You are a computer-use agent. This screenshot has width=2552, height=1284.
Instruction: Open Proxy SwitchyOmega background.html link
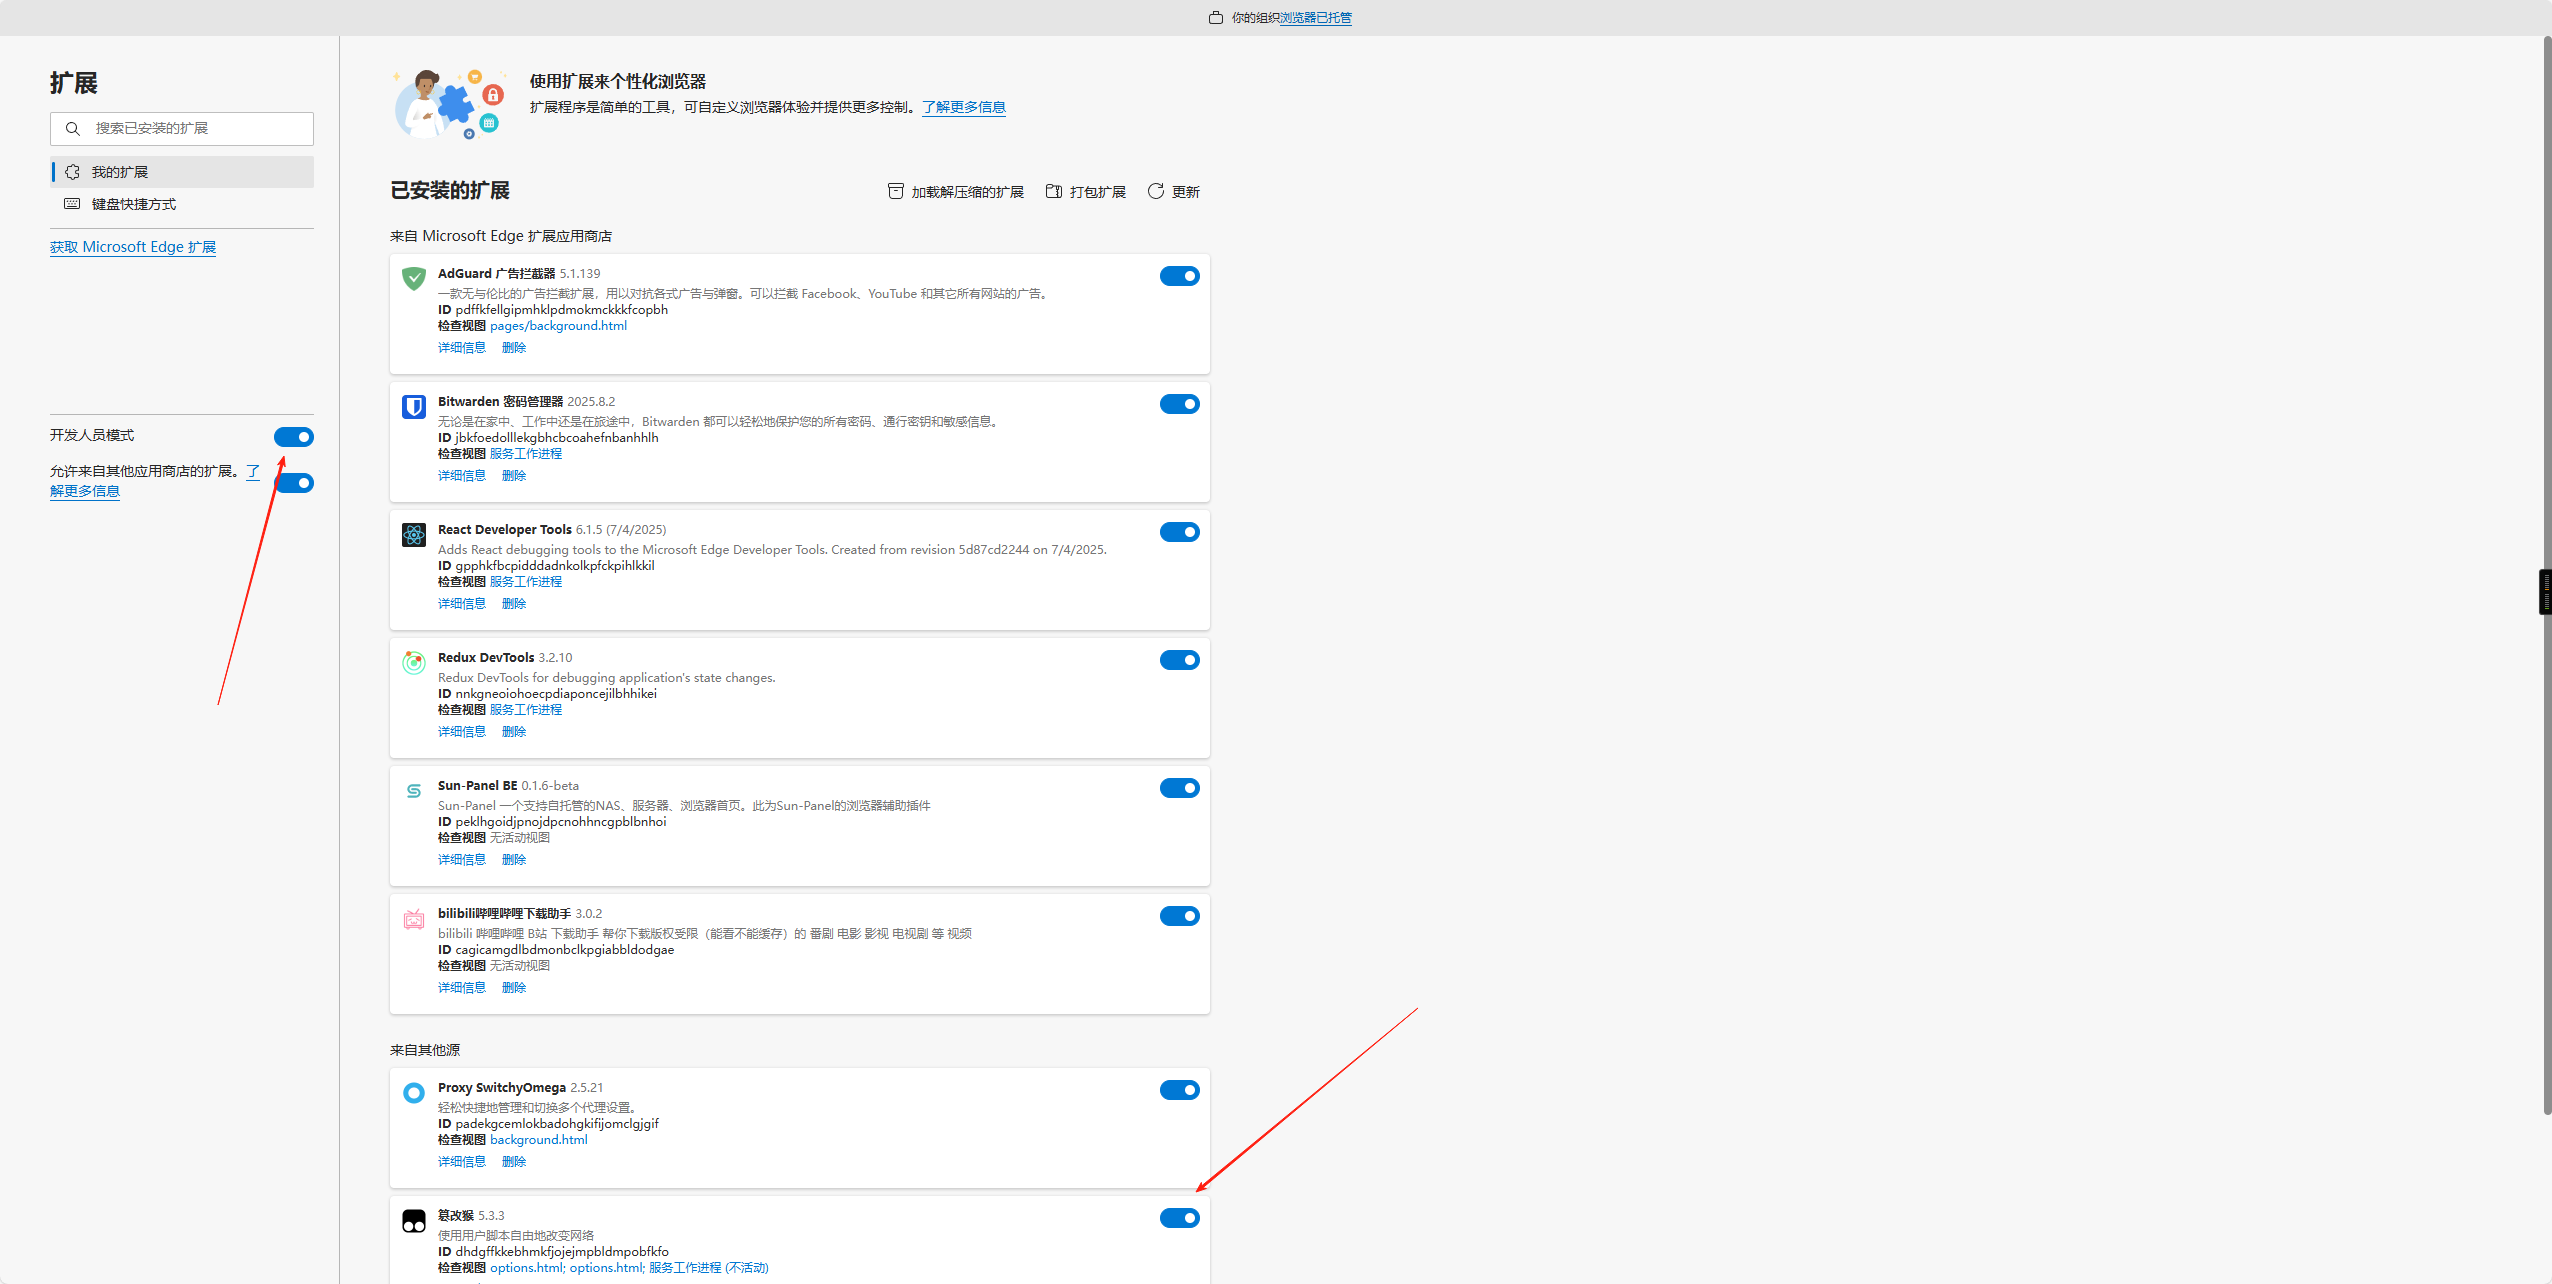click(x=539, y=1140)
